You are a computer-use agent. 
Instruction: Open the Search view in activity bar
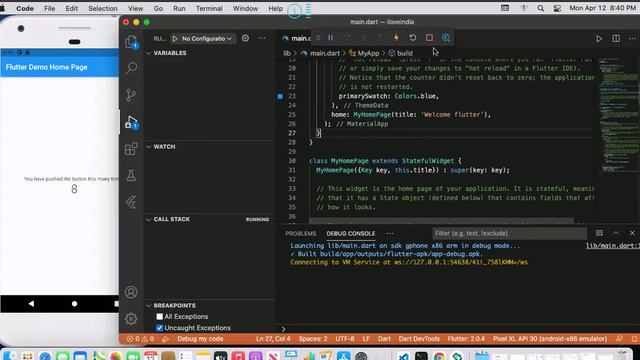(x=131, y=68)
